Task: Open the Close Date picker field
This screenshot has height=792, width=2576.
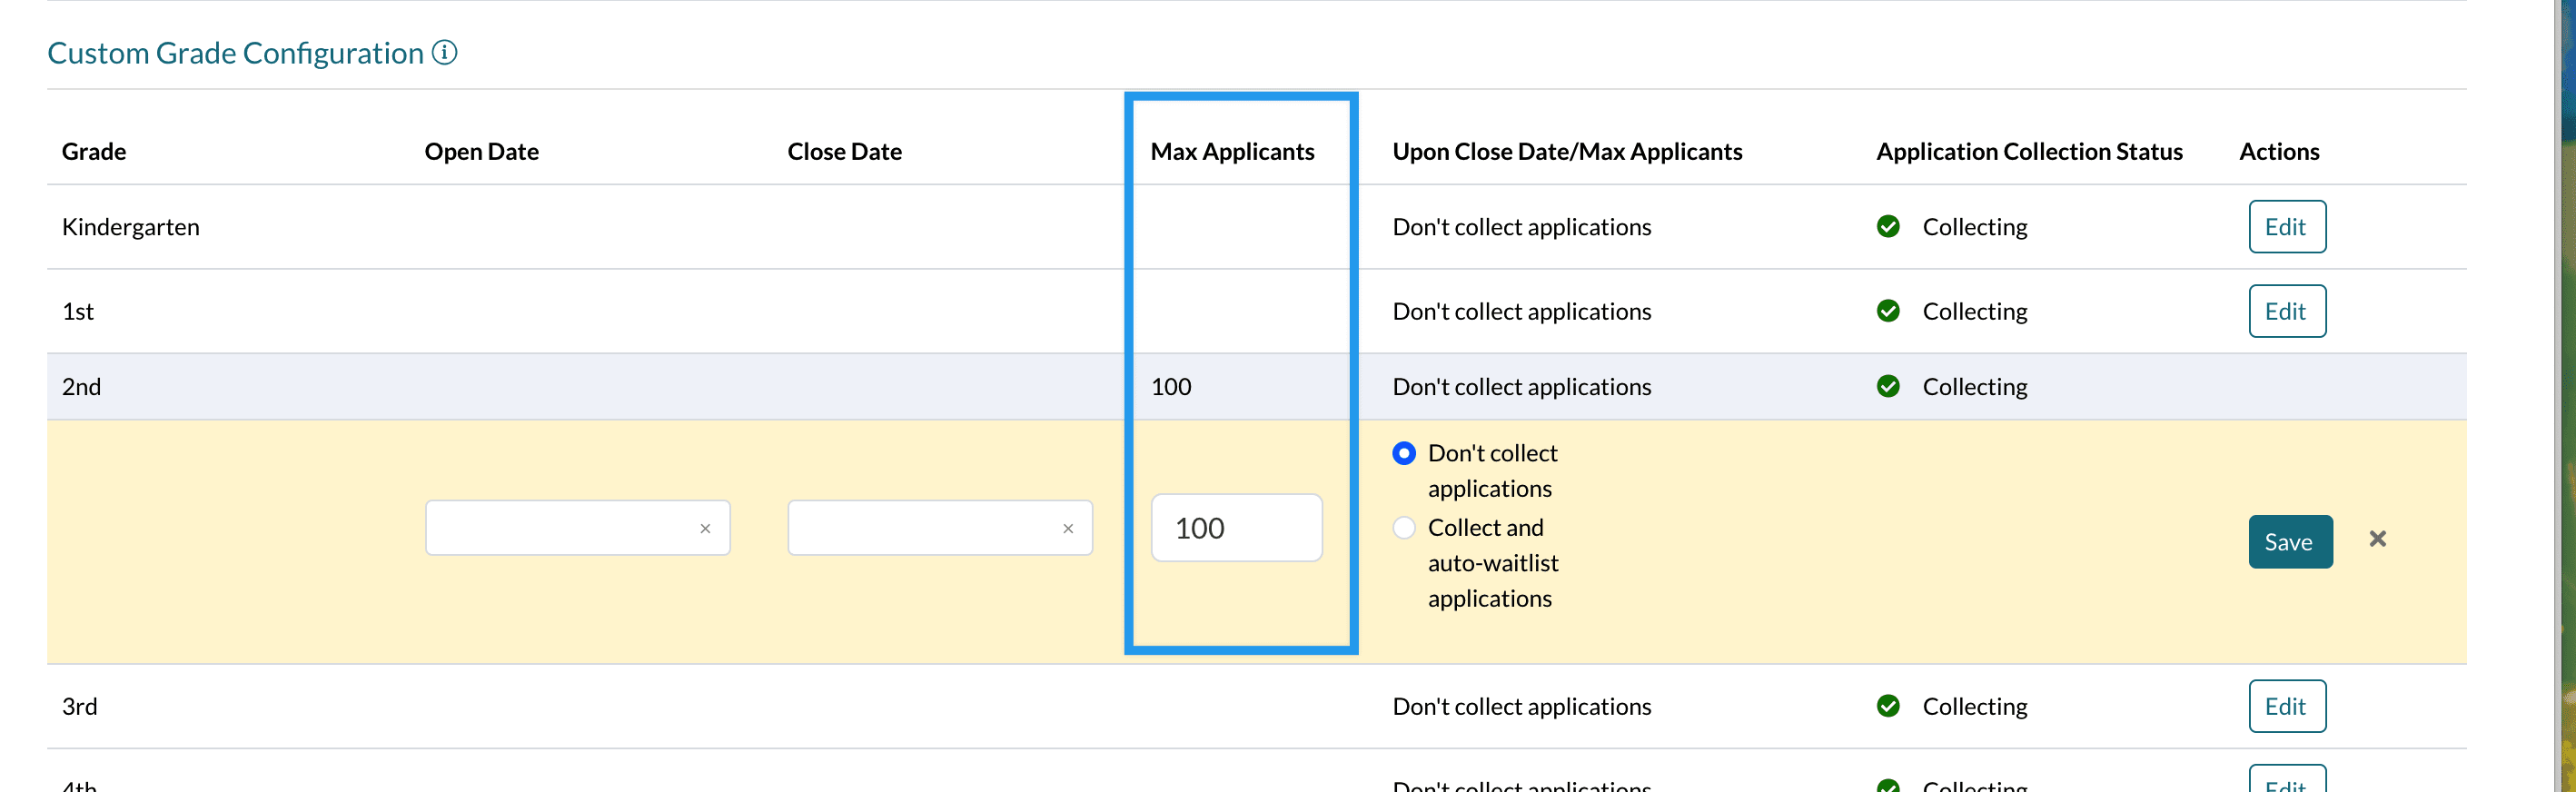Action: [x=922, y=528]
